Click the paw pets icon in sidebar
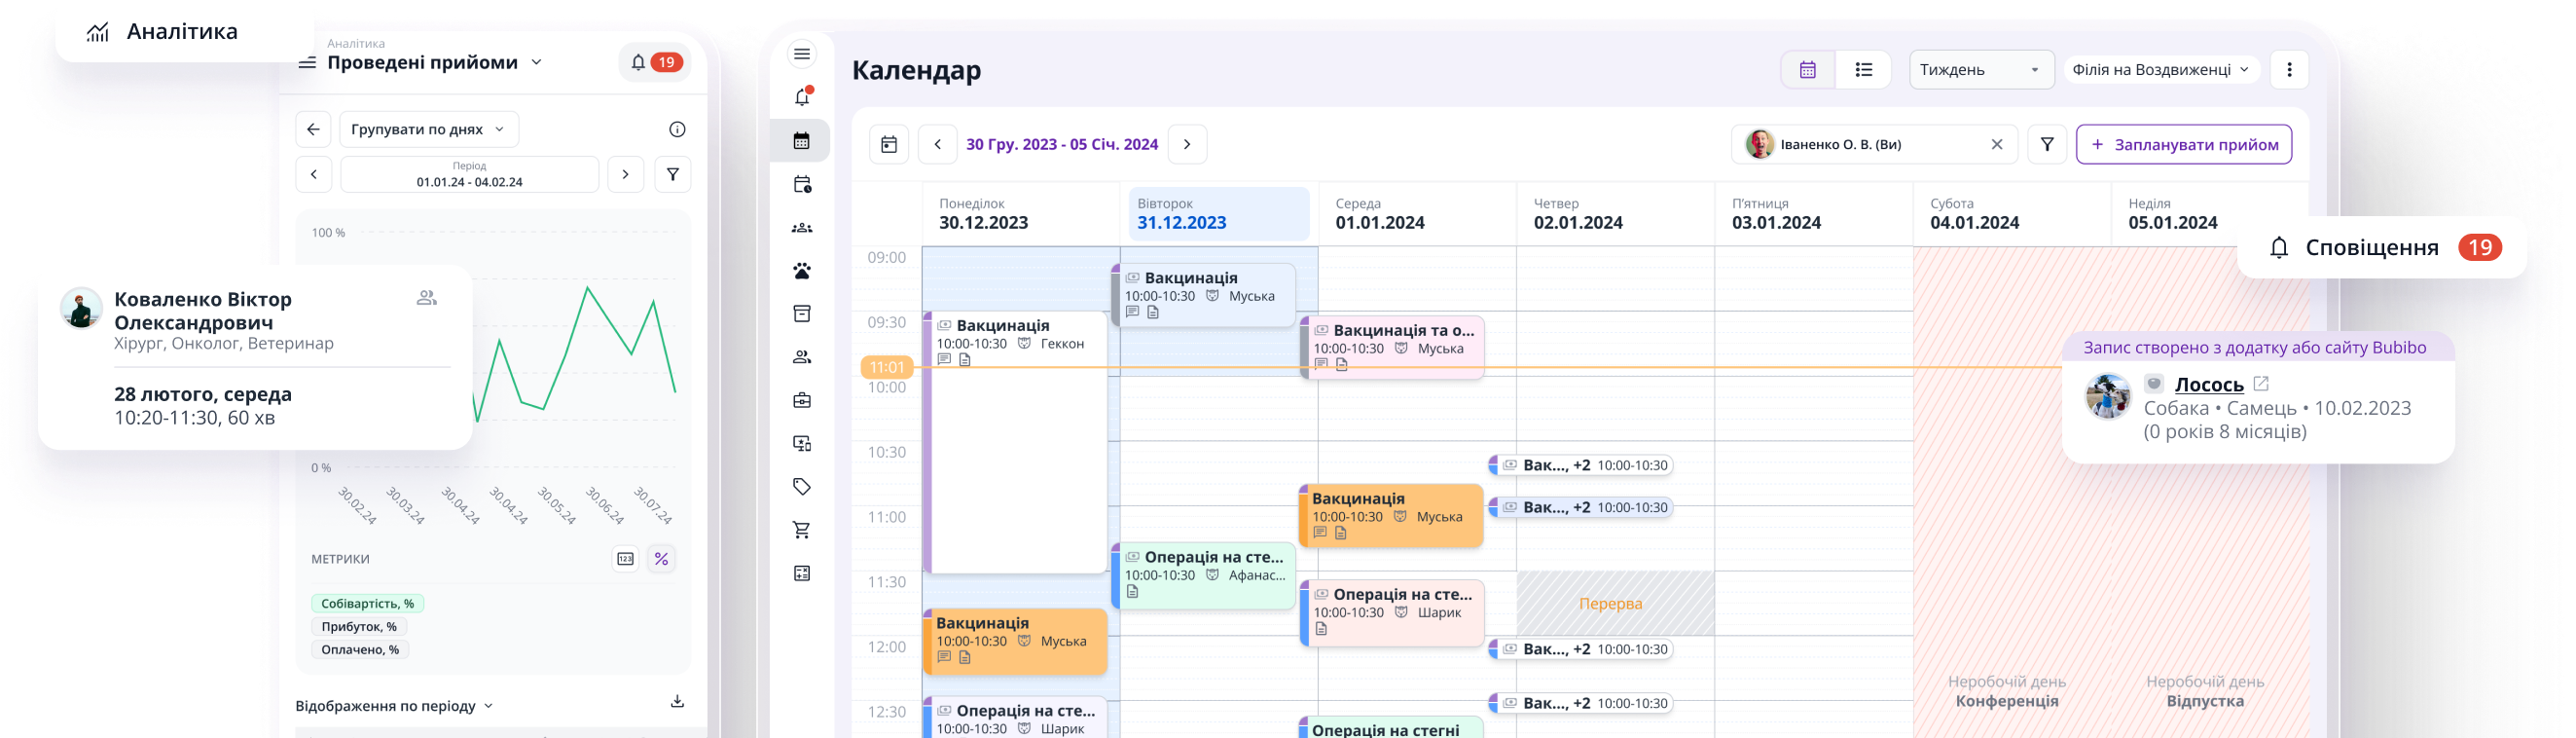 pos(801,271)
